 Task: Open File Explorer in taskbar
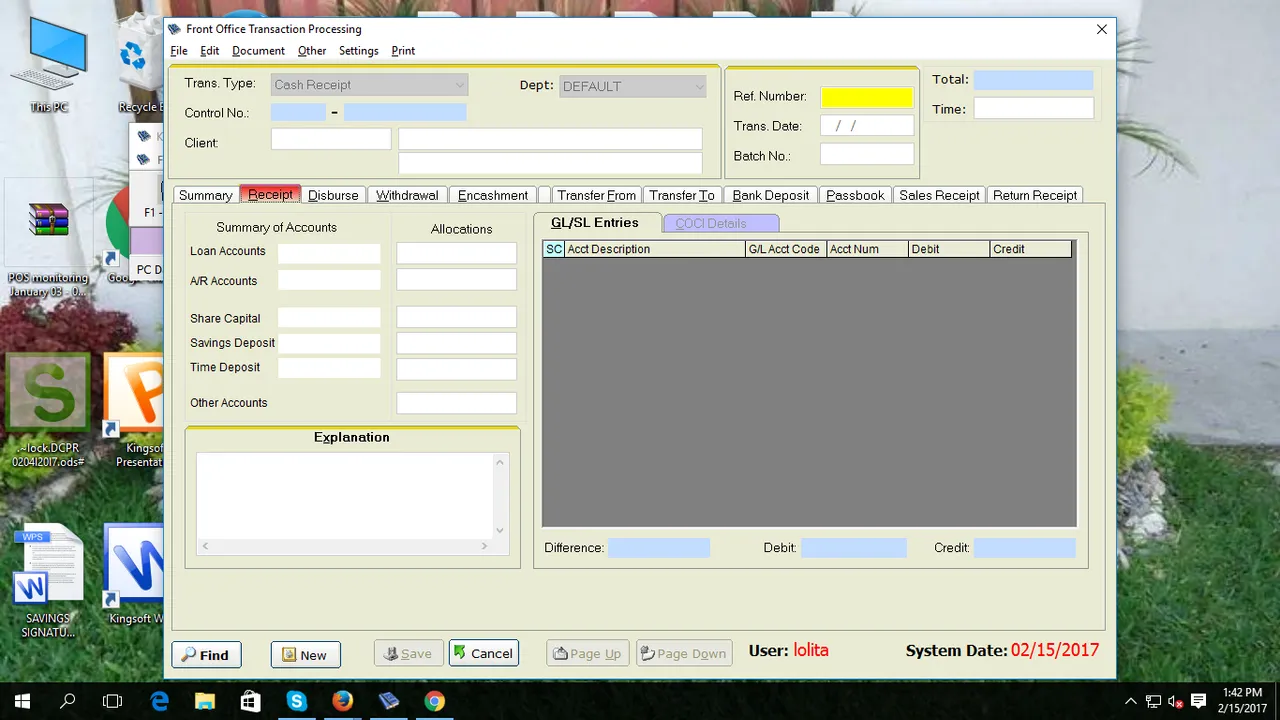pos(204,701)
